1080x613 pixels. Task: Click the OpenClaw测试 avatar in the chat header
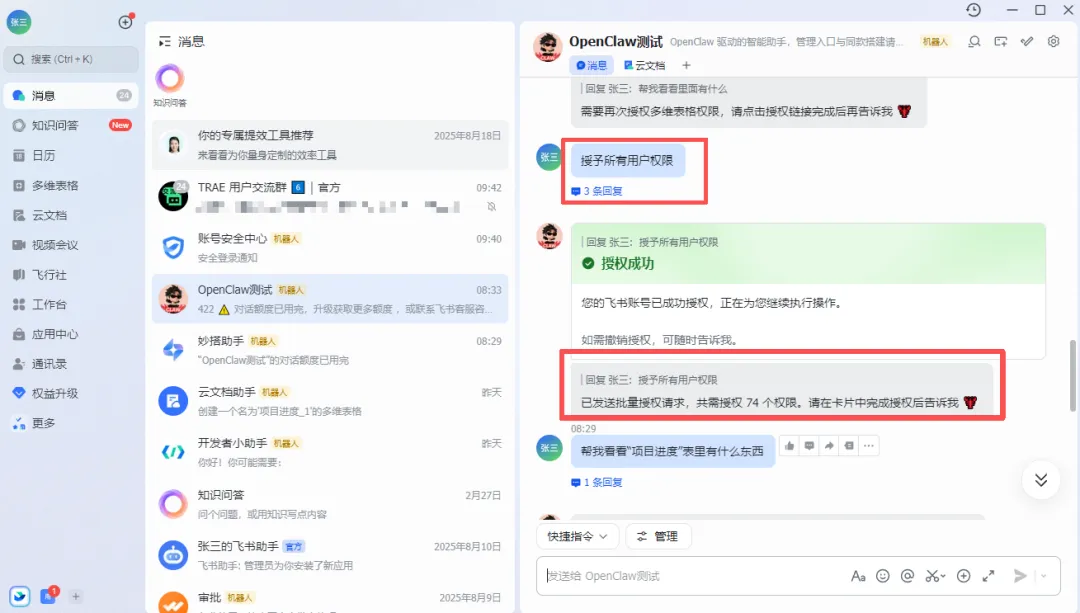coord(548,47)
